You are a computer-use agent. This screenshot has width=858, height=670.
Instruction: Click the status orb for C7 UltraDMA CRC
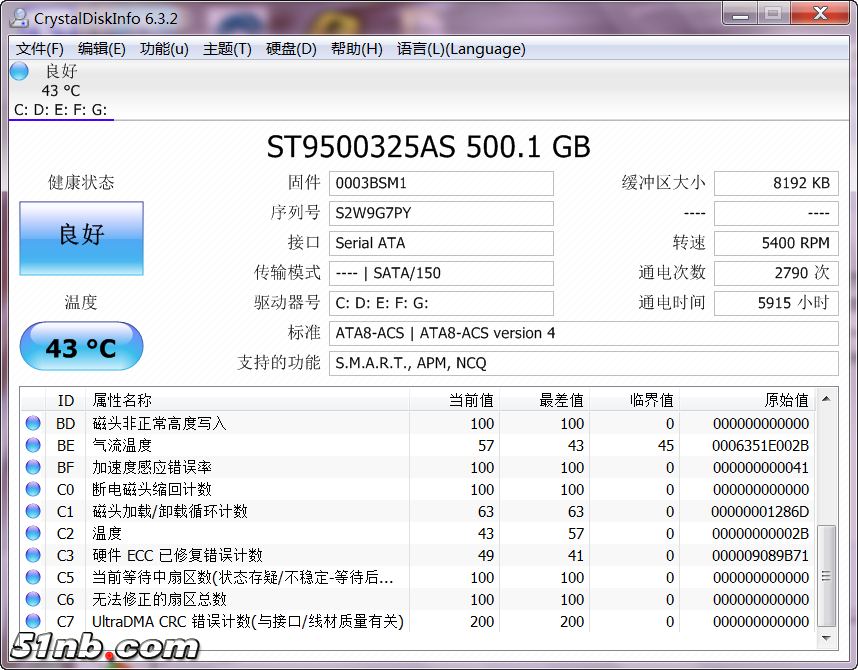point(33,621)
